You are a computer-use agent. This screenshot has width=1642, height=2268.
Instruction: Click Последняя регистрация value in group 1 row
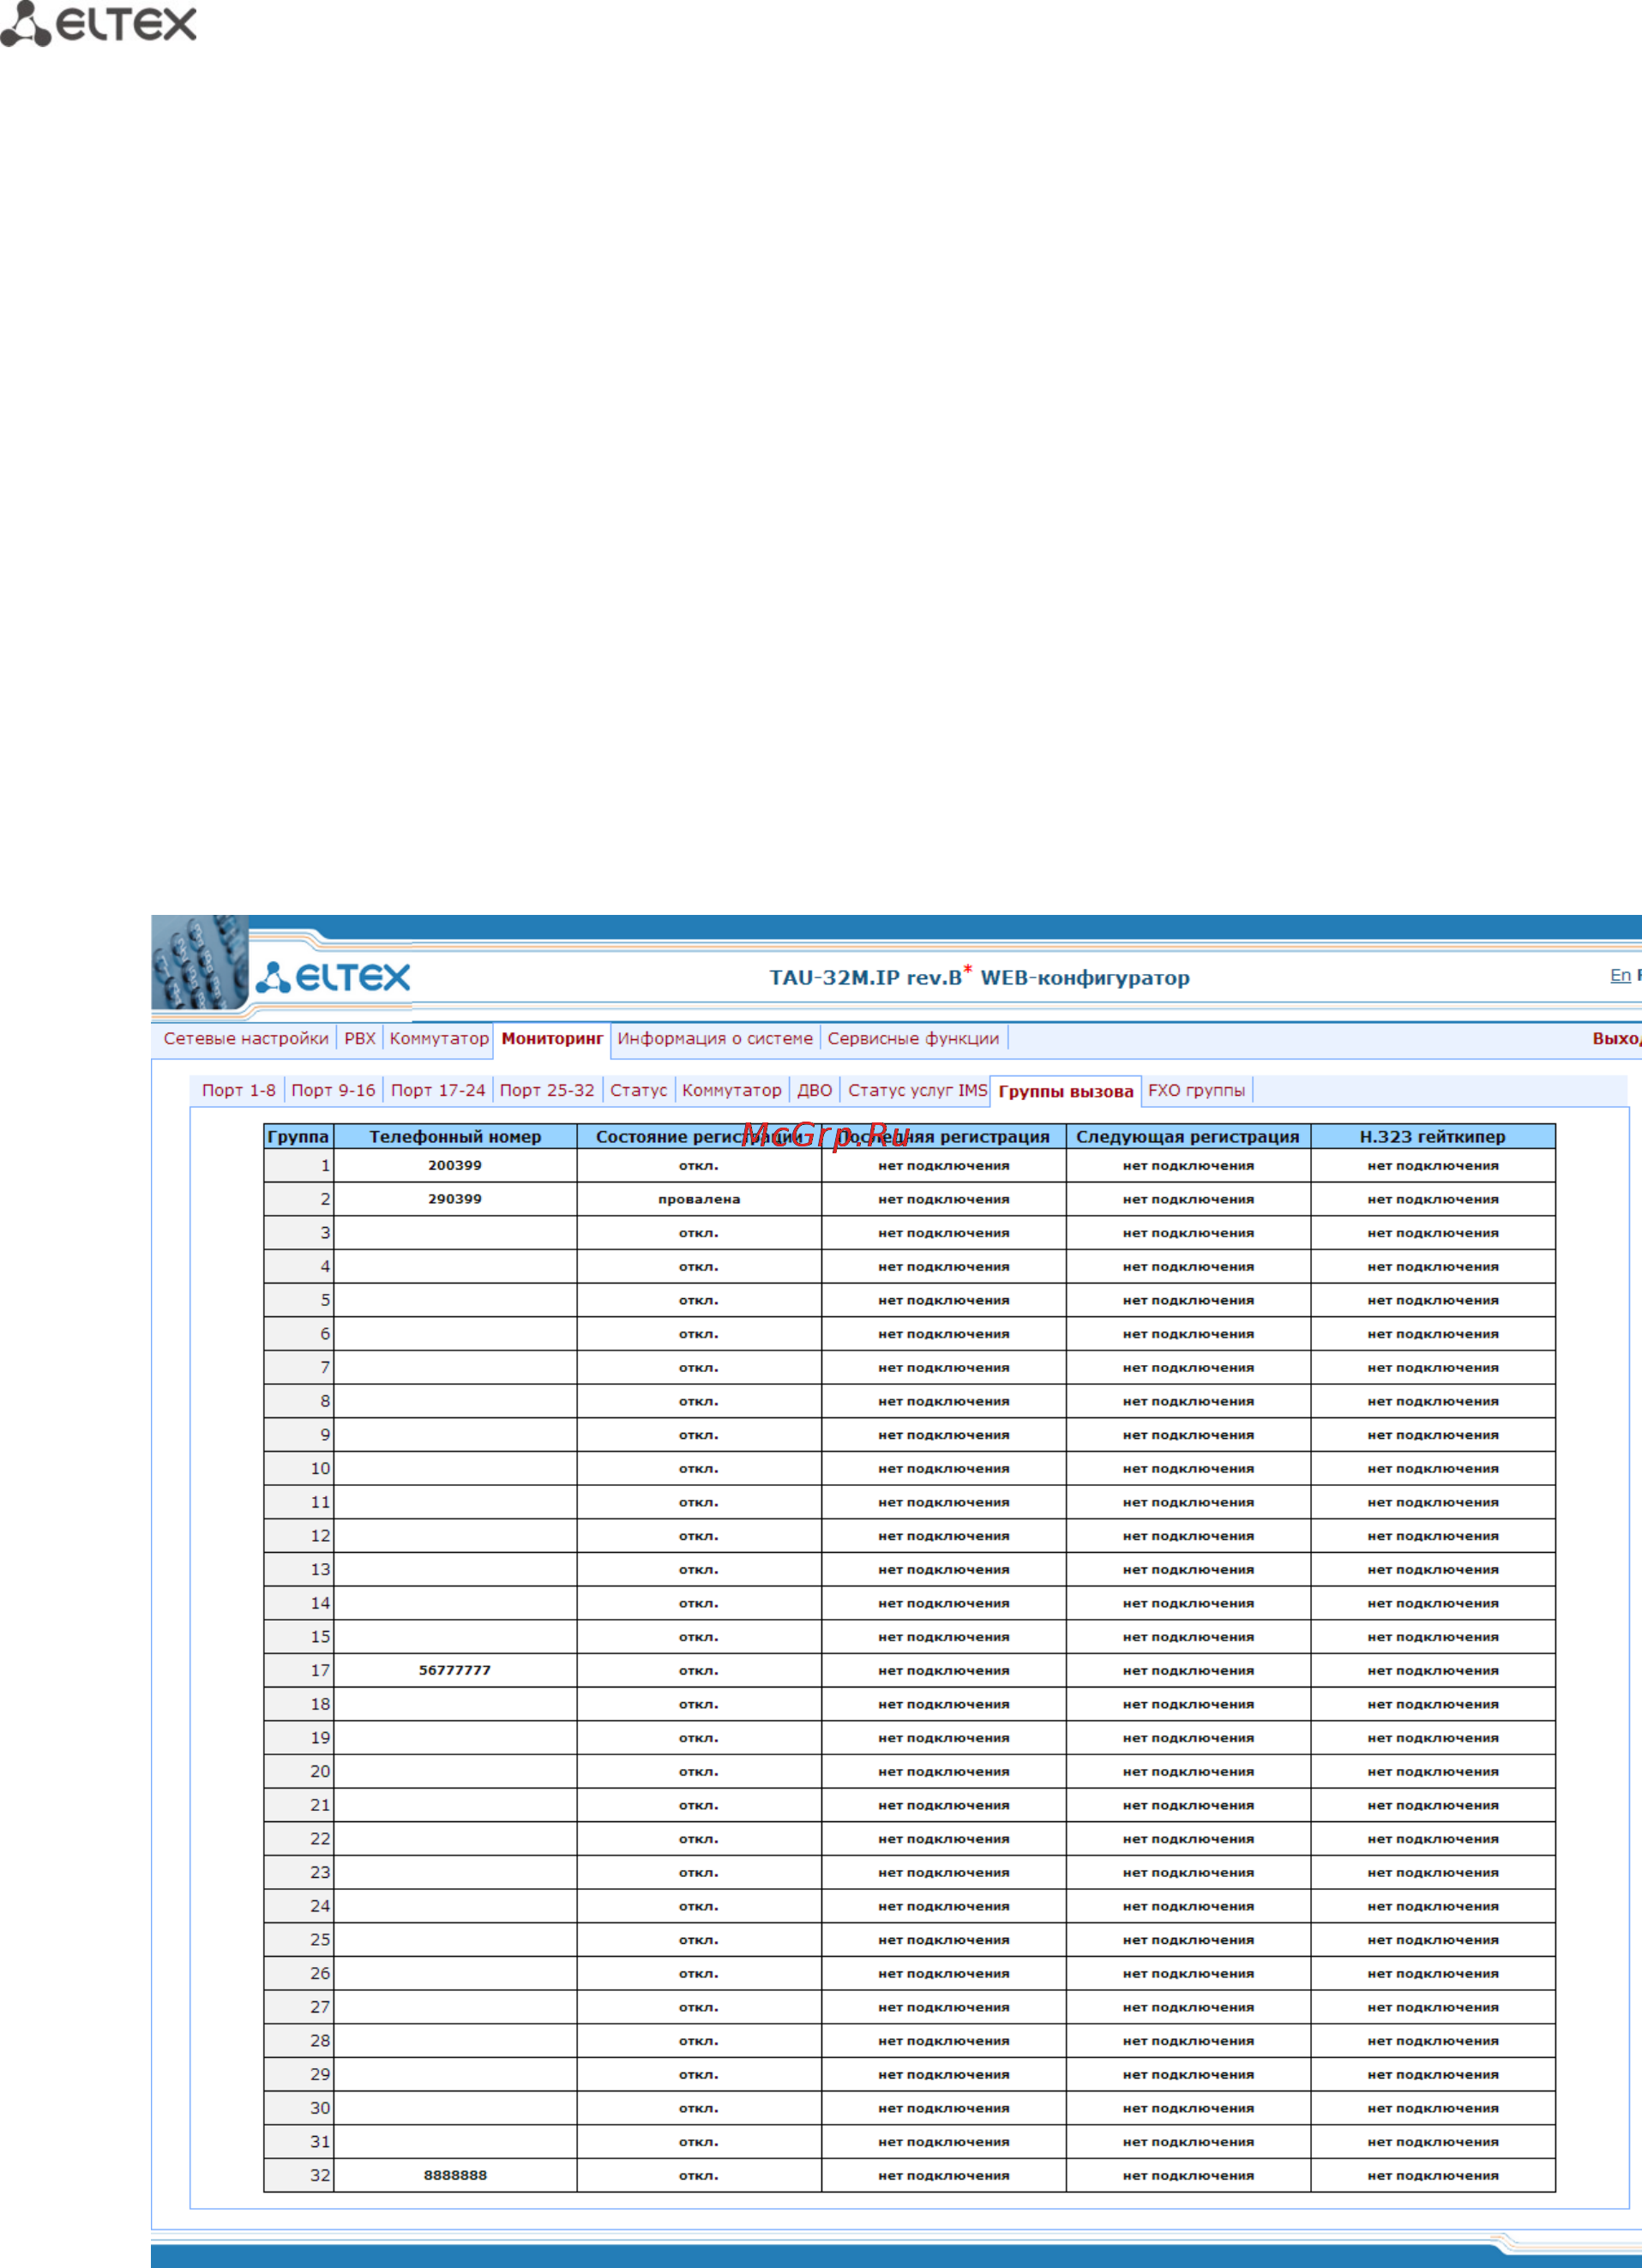[944, 1165]
